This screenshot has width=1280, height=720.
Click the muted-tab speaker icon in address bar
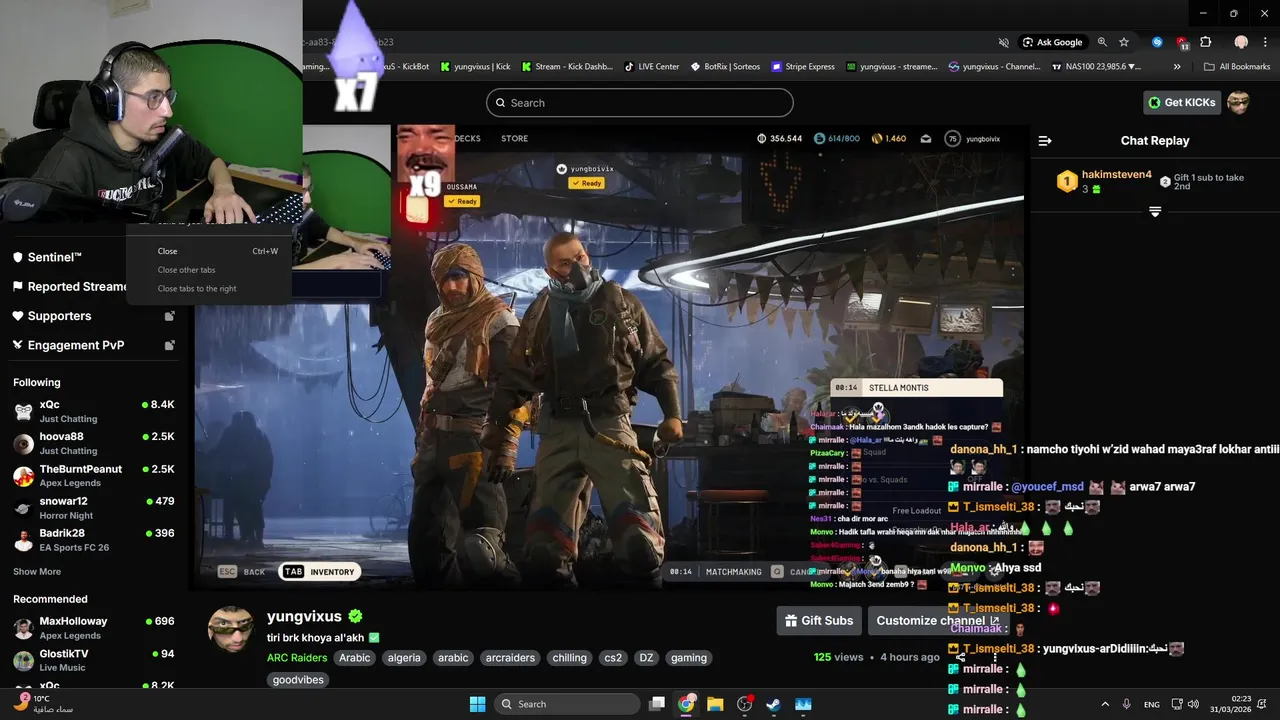tap(1004, 42)
